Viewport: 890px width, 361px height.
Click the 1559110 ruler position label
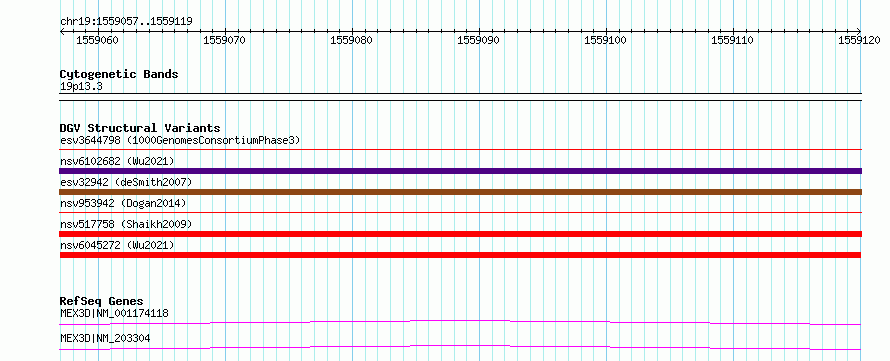click(733, 40)
